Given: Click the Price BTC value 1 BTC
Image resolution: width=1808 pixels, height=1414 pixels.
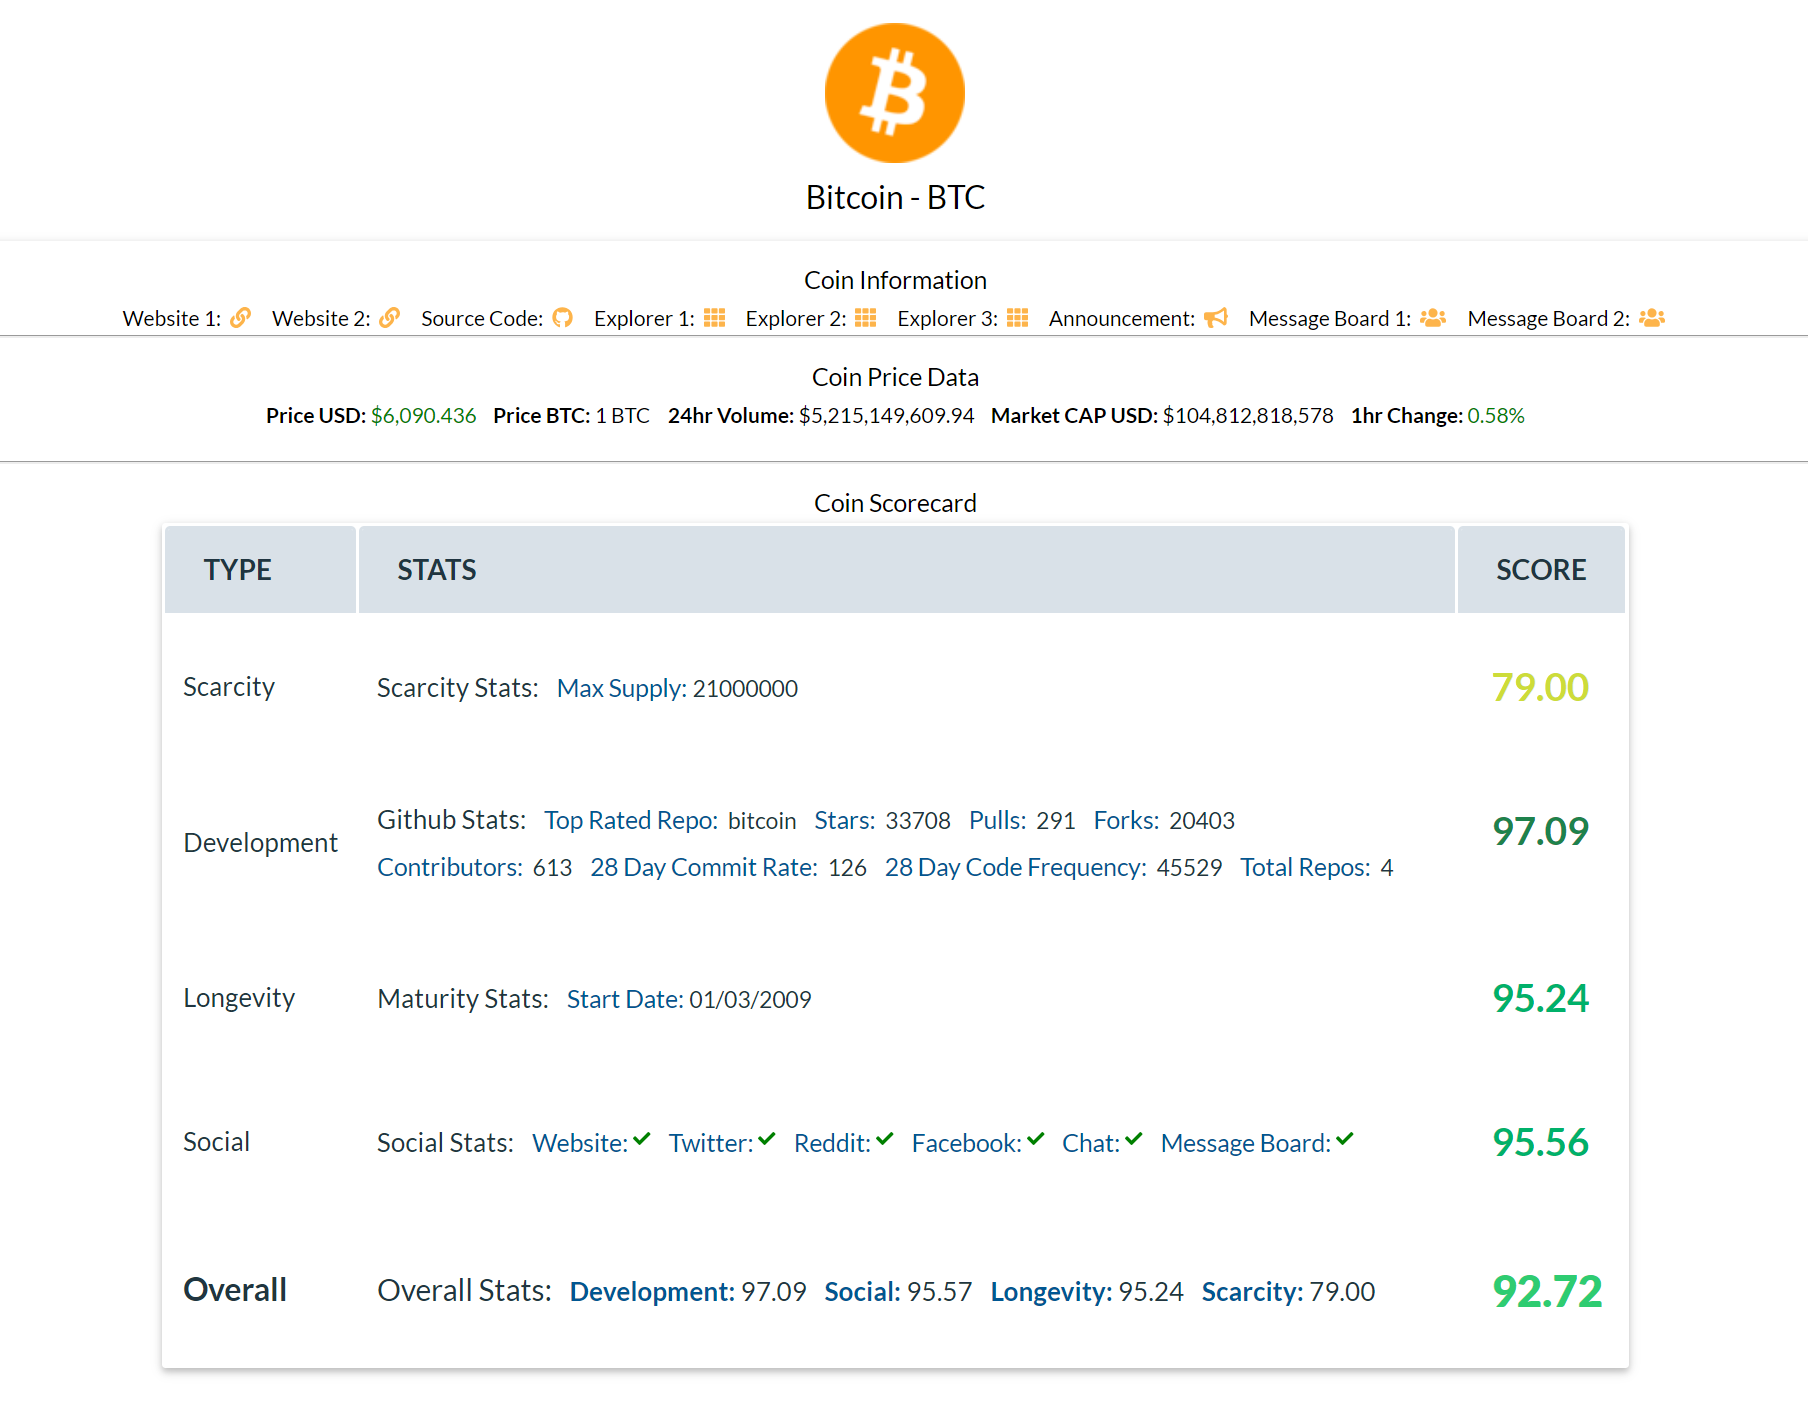Looking at the screenshot, I should coord(623,416).
